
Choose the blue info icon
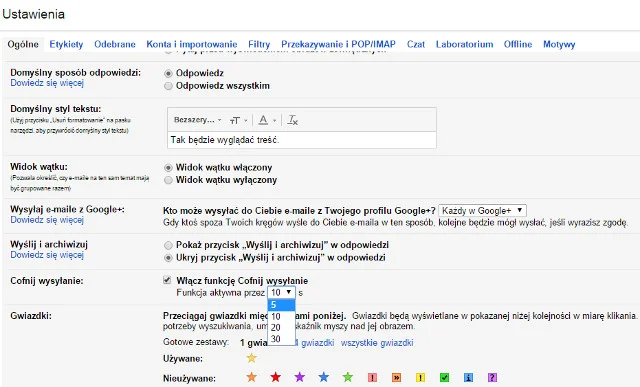point(469,378)
